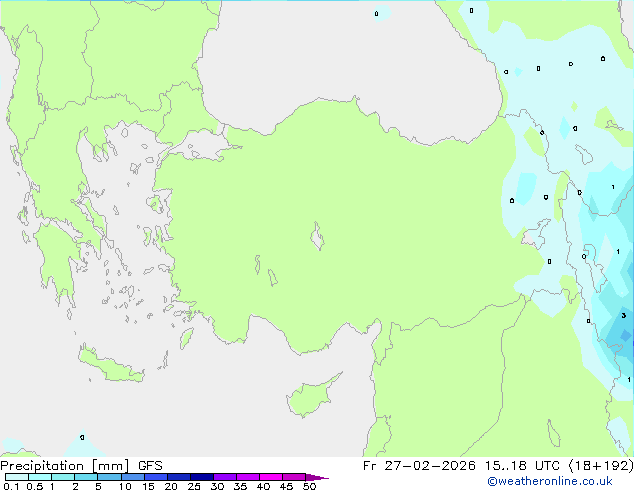Click the '0.1' legend value

tap(11, 486)
